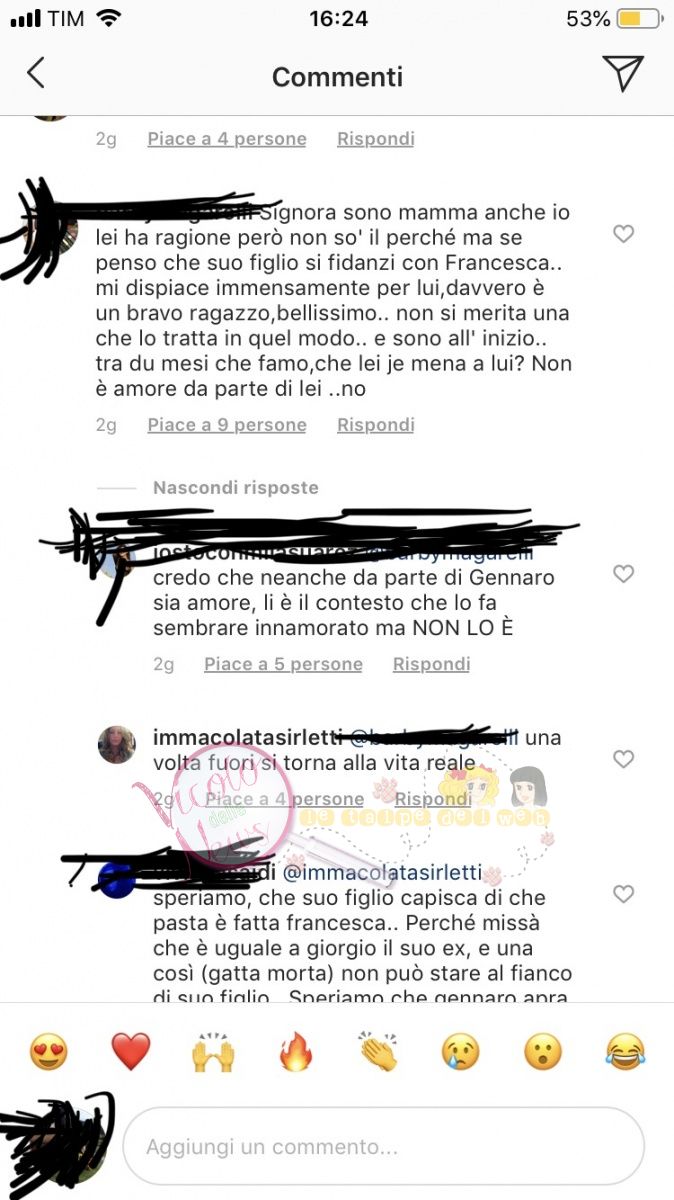Like the 'Signora sono mamma' comment

(x=623, y=234)
